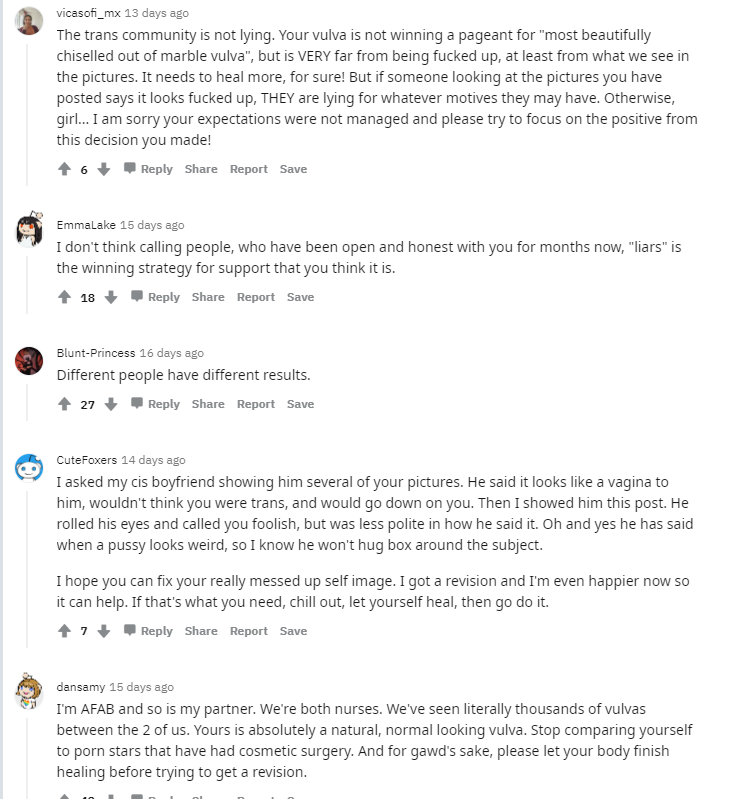Share EmmaLake's comment
The image size is (739, 799).
[208, 298]
